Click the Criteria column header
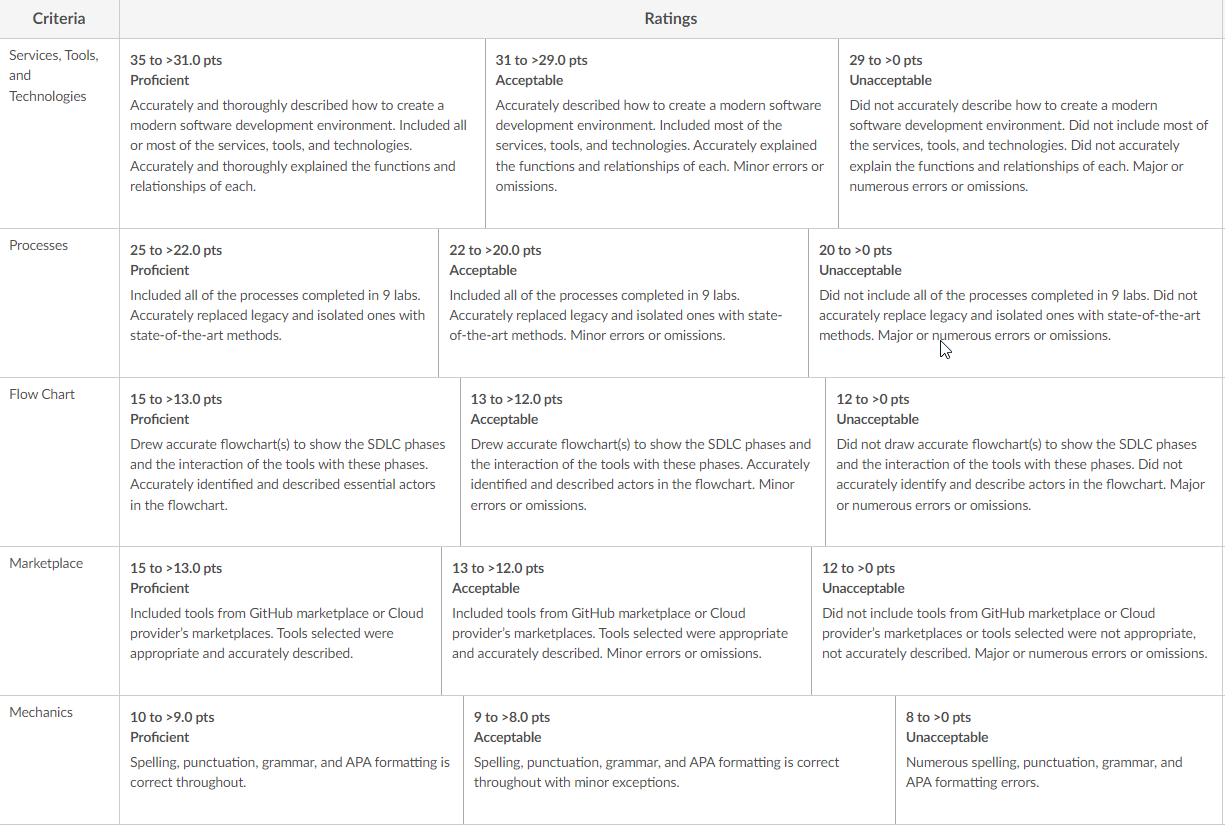The width and height of the screenshot is (1225, 826). pyautogui.click(x=59, y=19)
